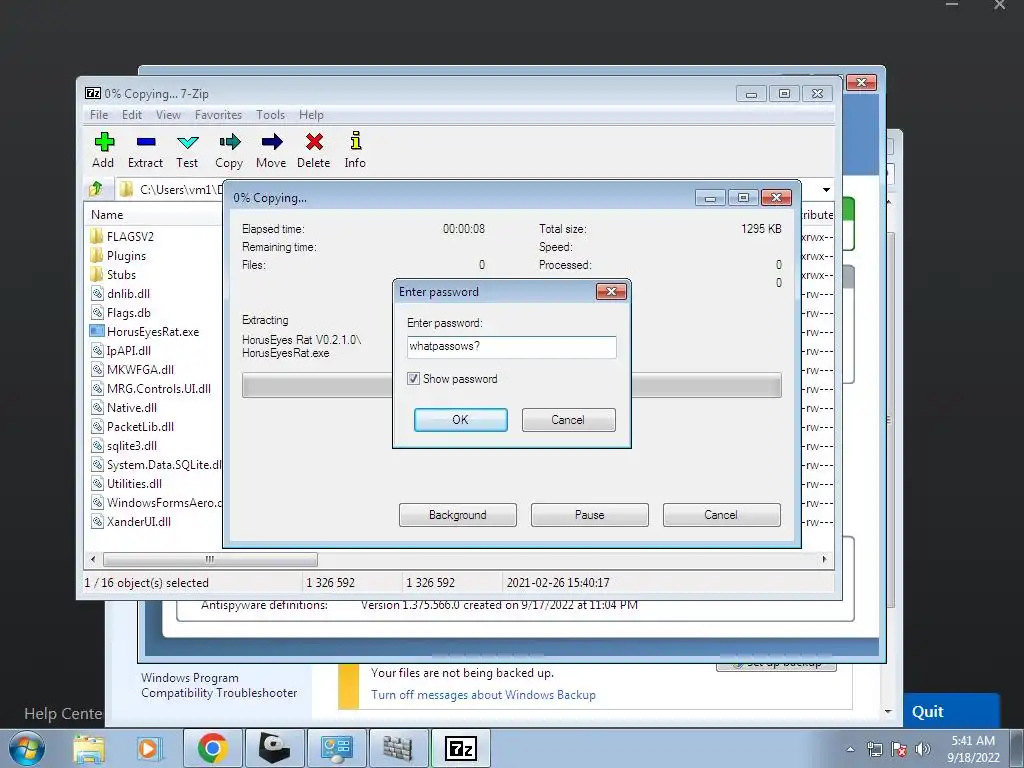Click Windows Program Compatibility Troubleshooter link
This screenshot has width=1024, height=768.
pos(219,685)
